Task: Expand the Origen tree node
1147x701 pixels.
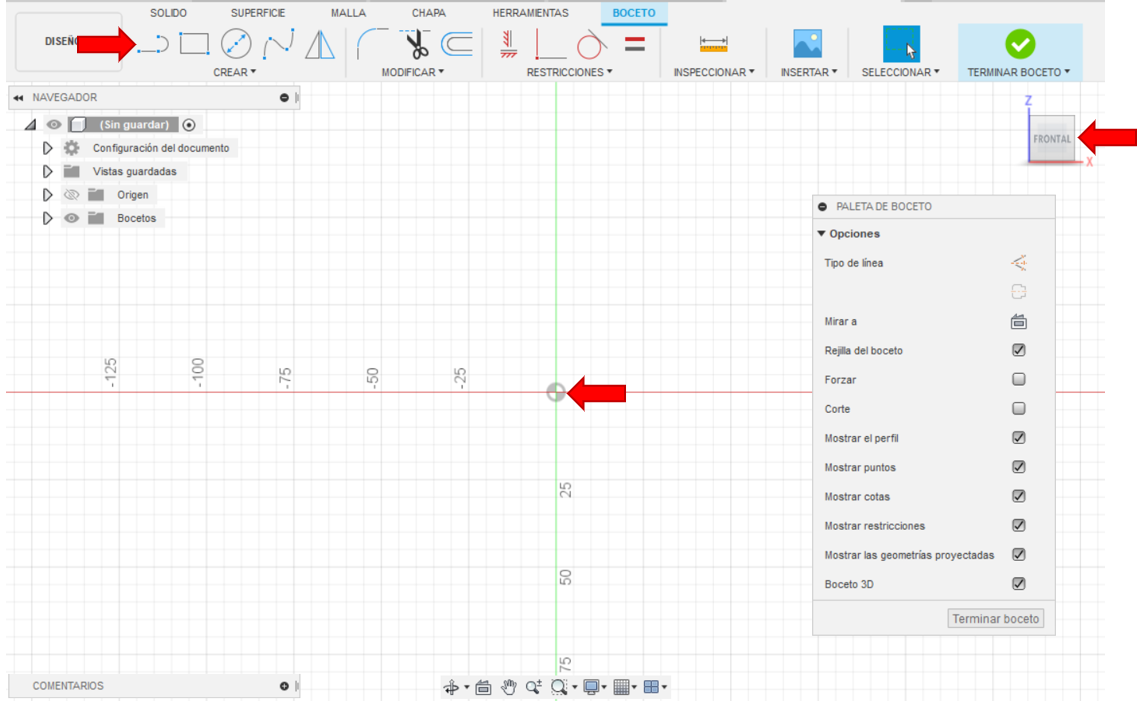Action: pyautogui.click(x=48, y=195)
